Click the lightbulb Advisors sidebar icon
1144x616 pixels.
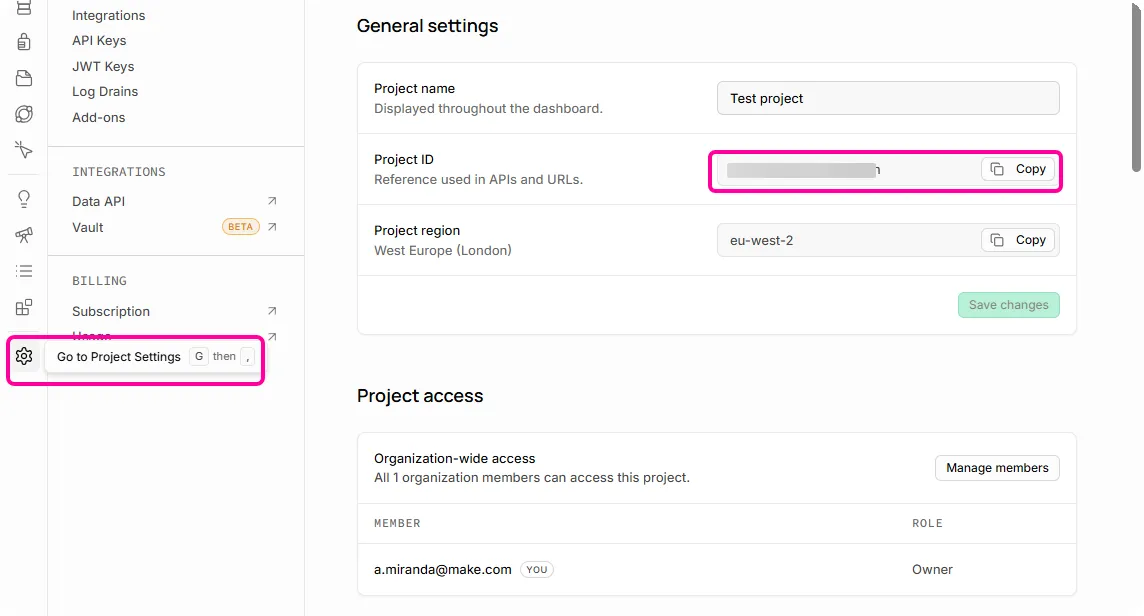point(24,199)
